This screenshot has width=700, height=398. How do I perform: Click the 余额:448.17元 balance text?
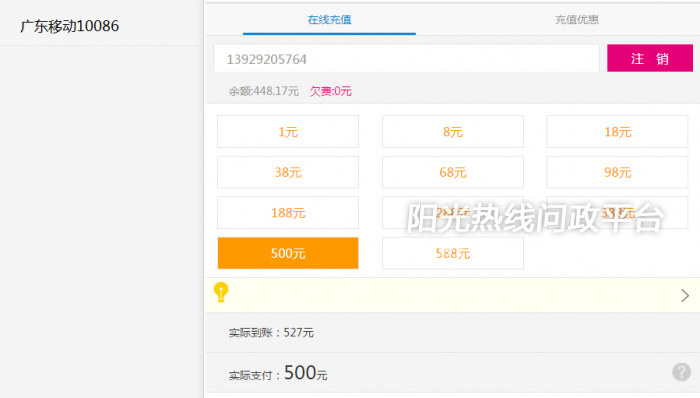[263, 91]
